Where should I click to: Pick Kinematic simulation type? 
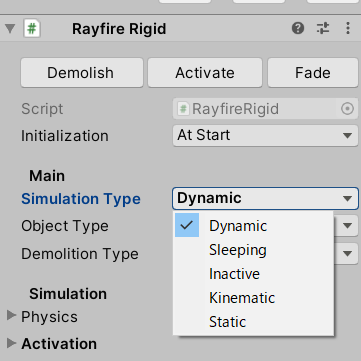pos(253,298)
